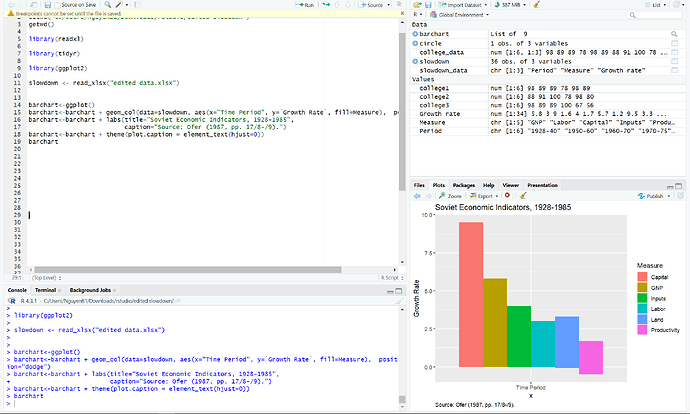
Task: Save workspace icon in Environment pane
Action: pos(428,5)
